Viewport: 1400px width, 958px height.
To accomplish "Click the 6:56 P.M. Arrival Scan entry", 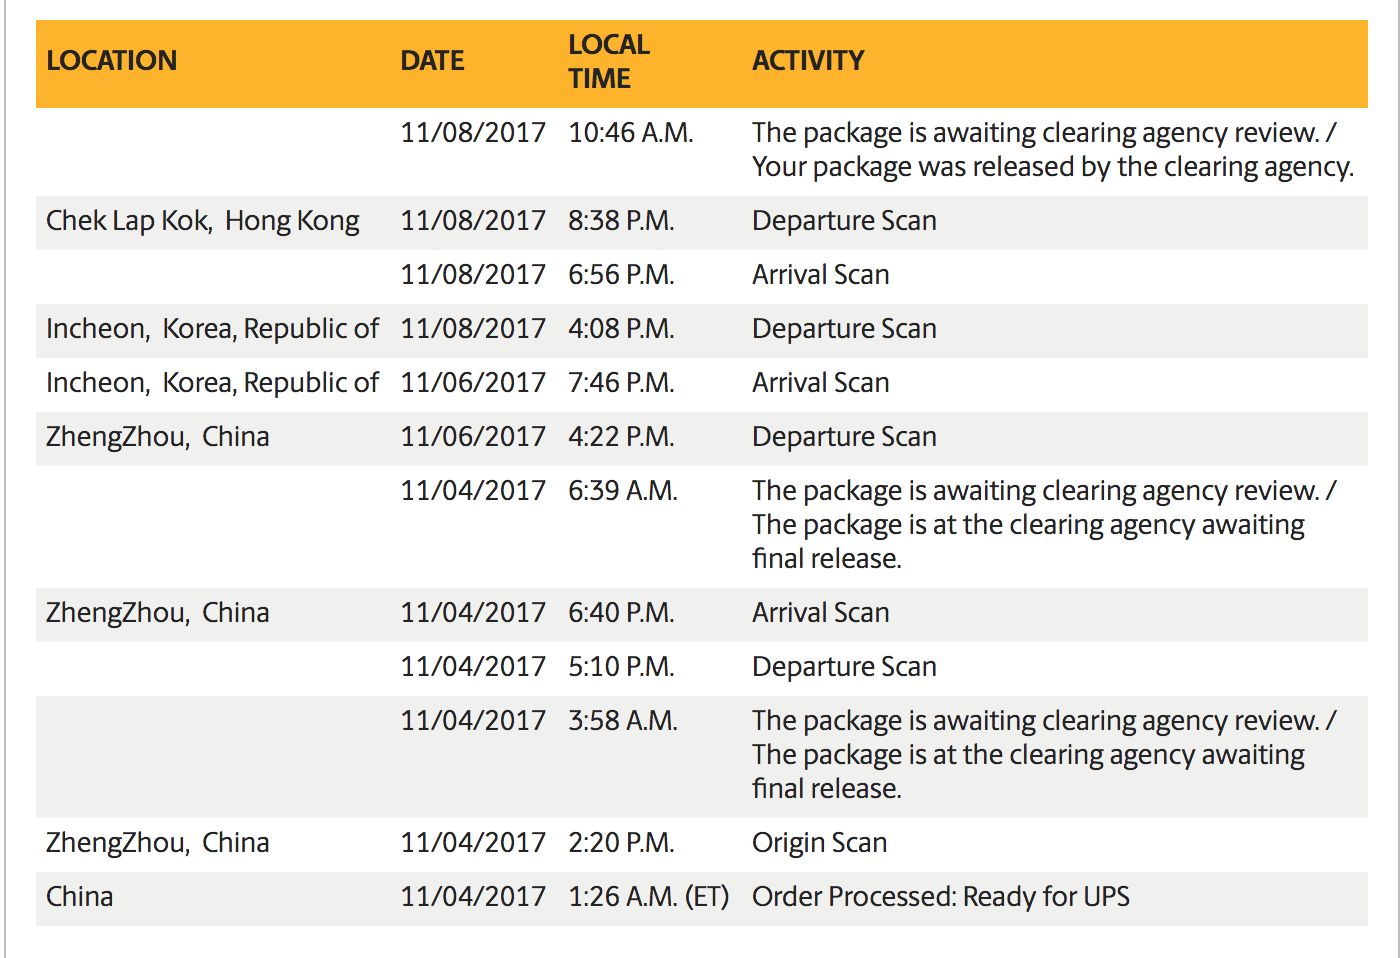I will 820,275.
